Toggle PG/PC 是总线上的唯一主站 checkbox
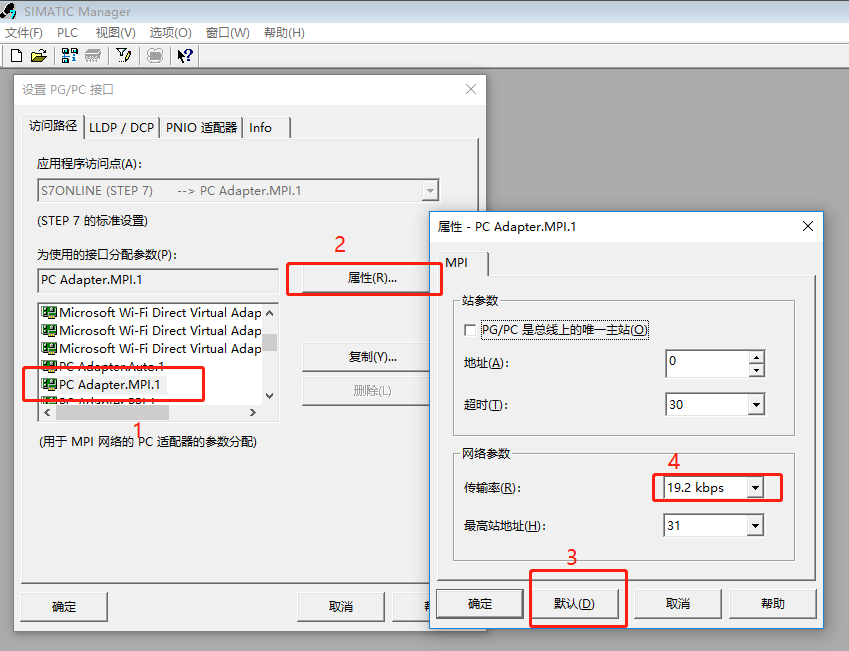 tap(470, 330)
